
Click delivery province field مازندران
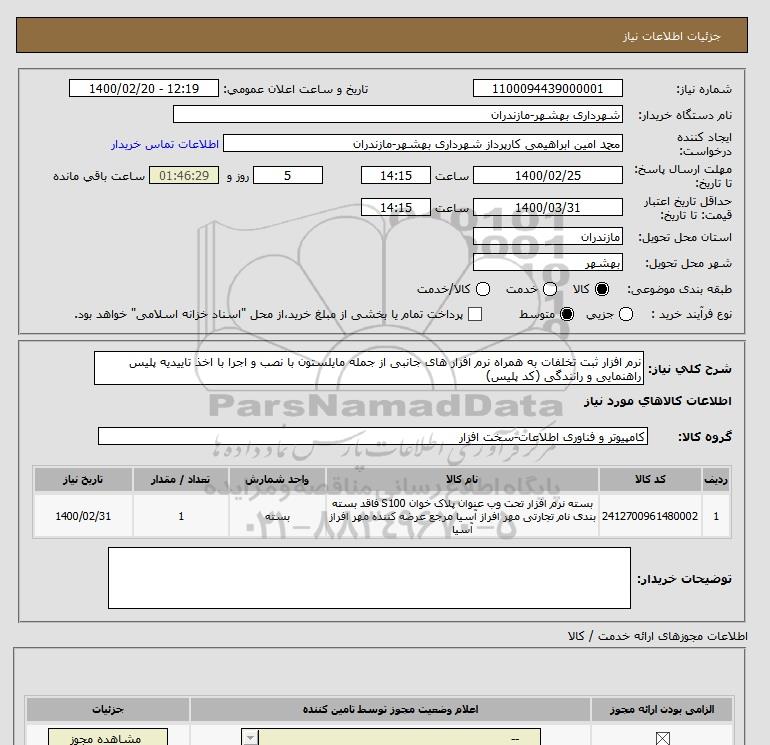tap(548, 237)
